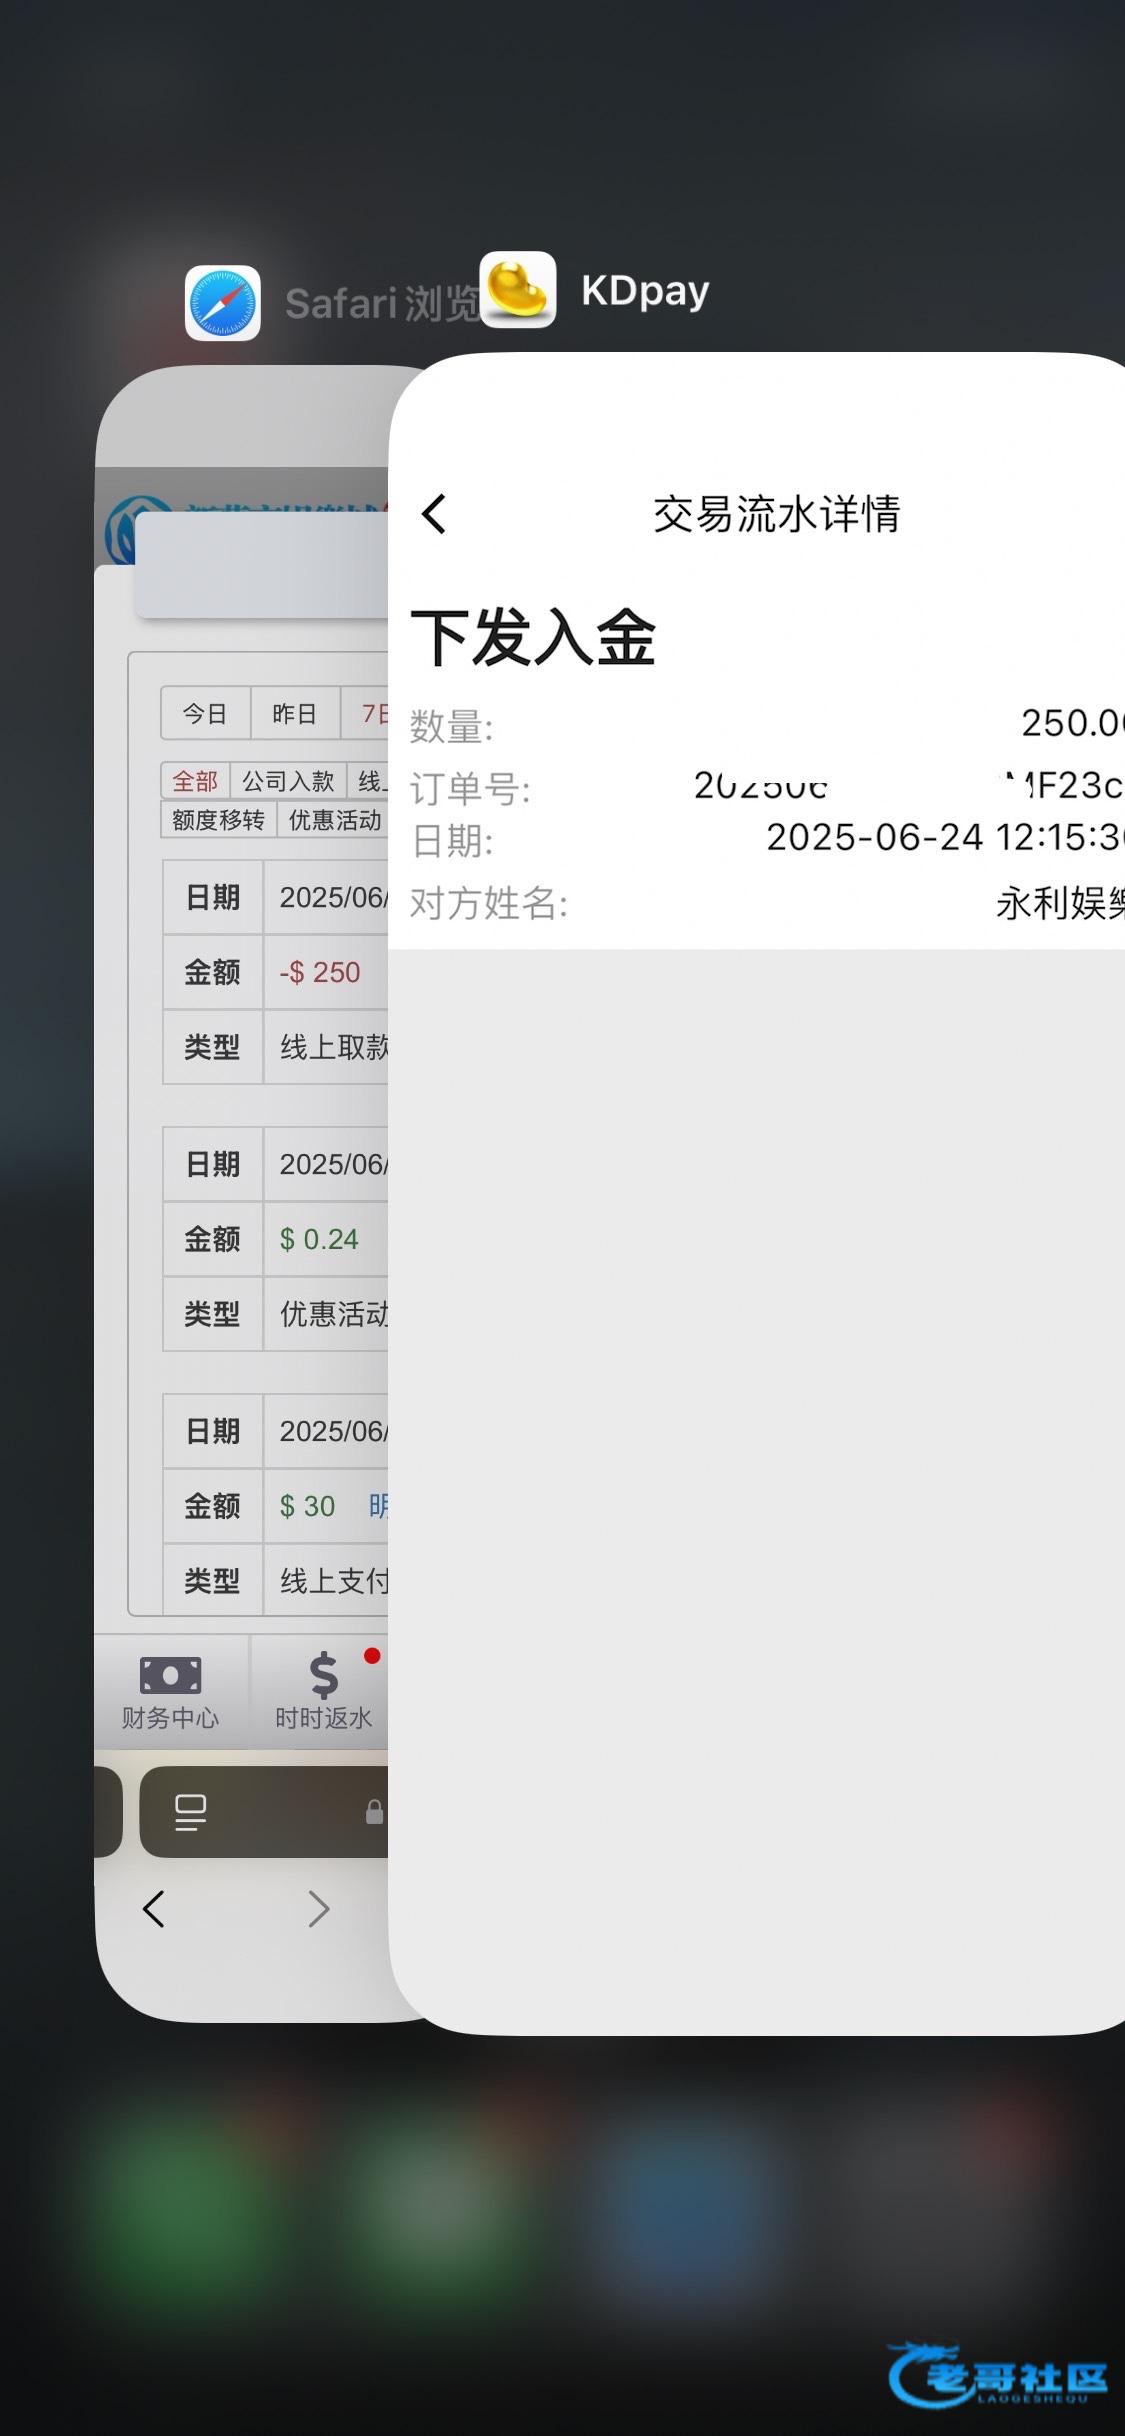Screen dimensions: 1125x2436
Task: Choose the 额度移转 type filter
Action: [218, 820]
